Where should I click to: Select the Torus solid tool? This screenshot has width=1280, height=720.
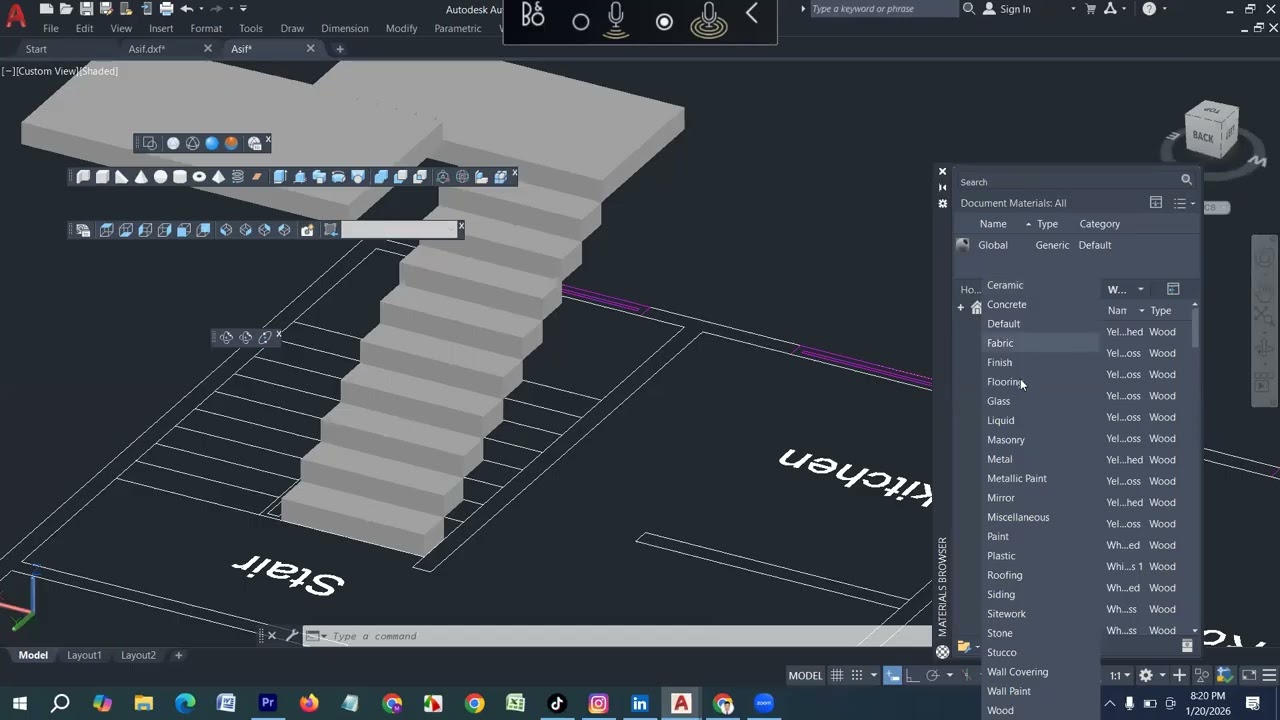[199, 177]
